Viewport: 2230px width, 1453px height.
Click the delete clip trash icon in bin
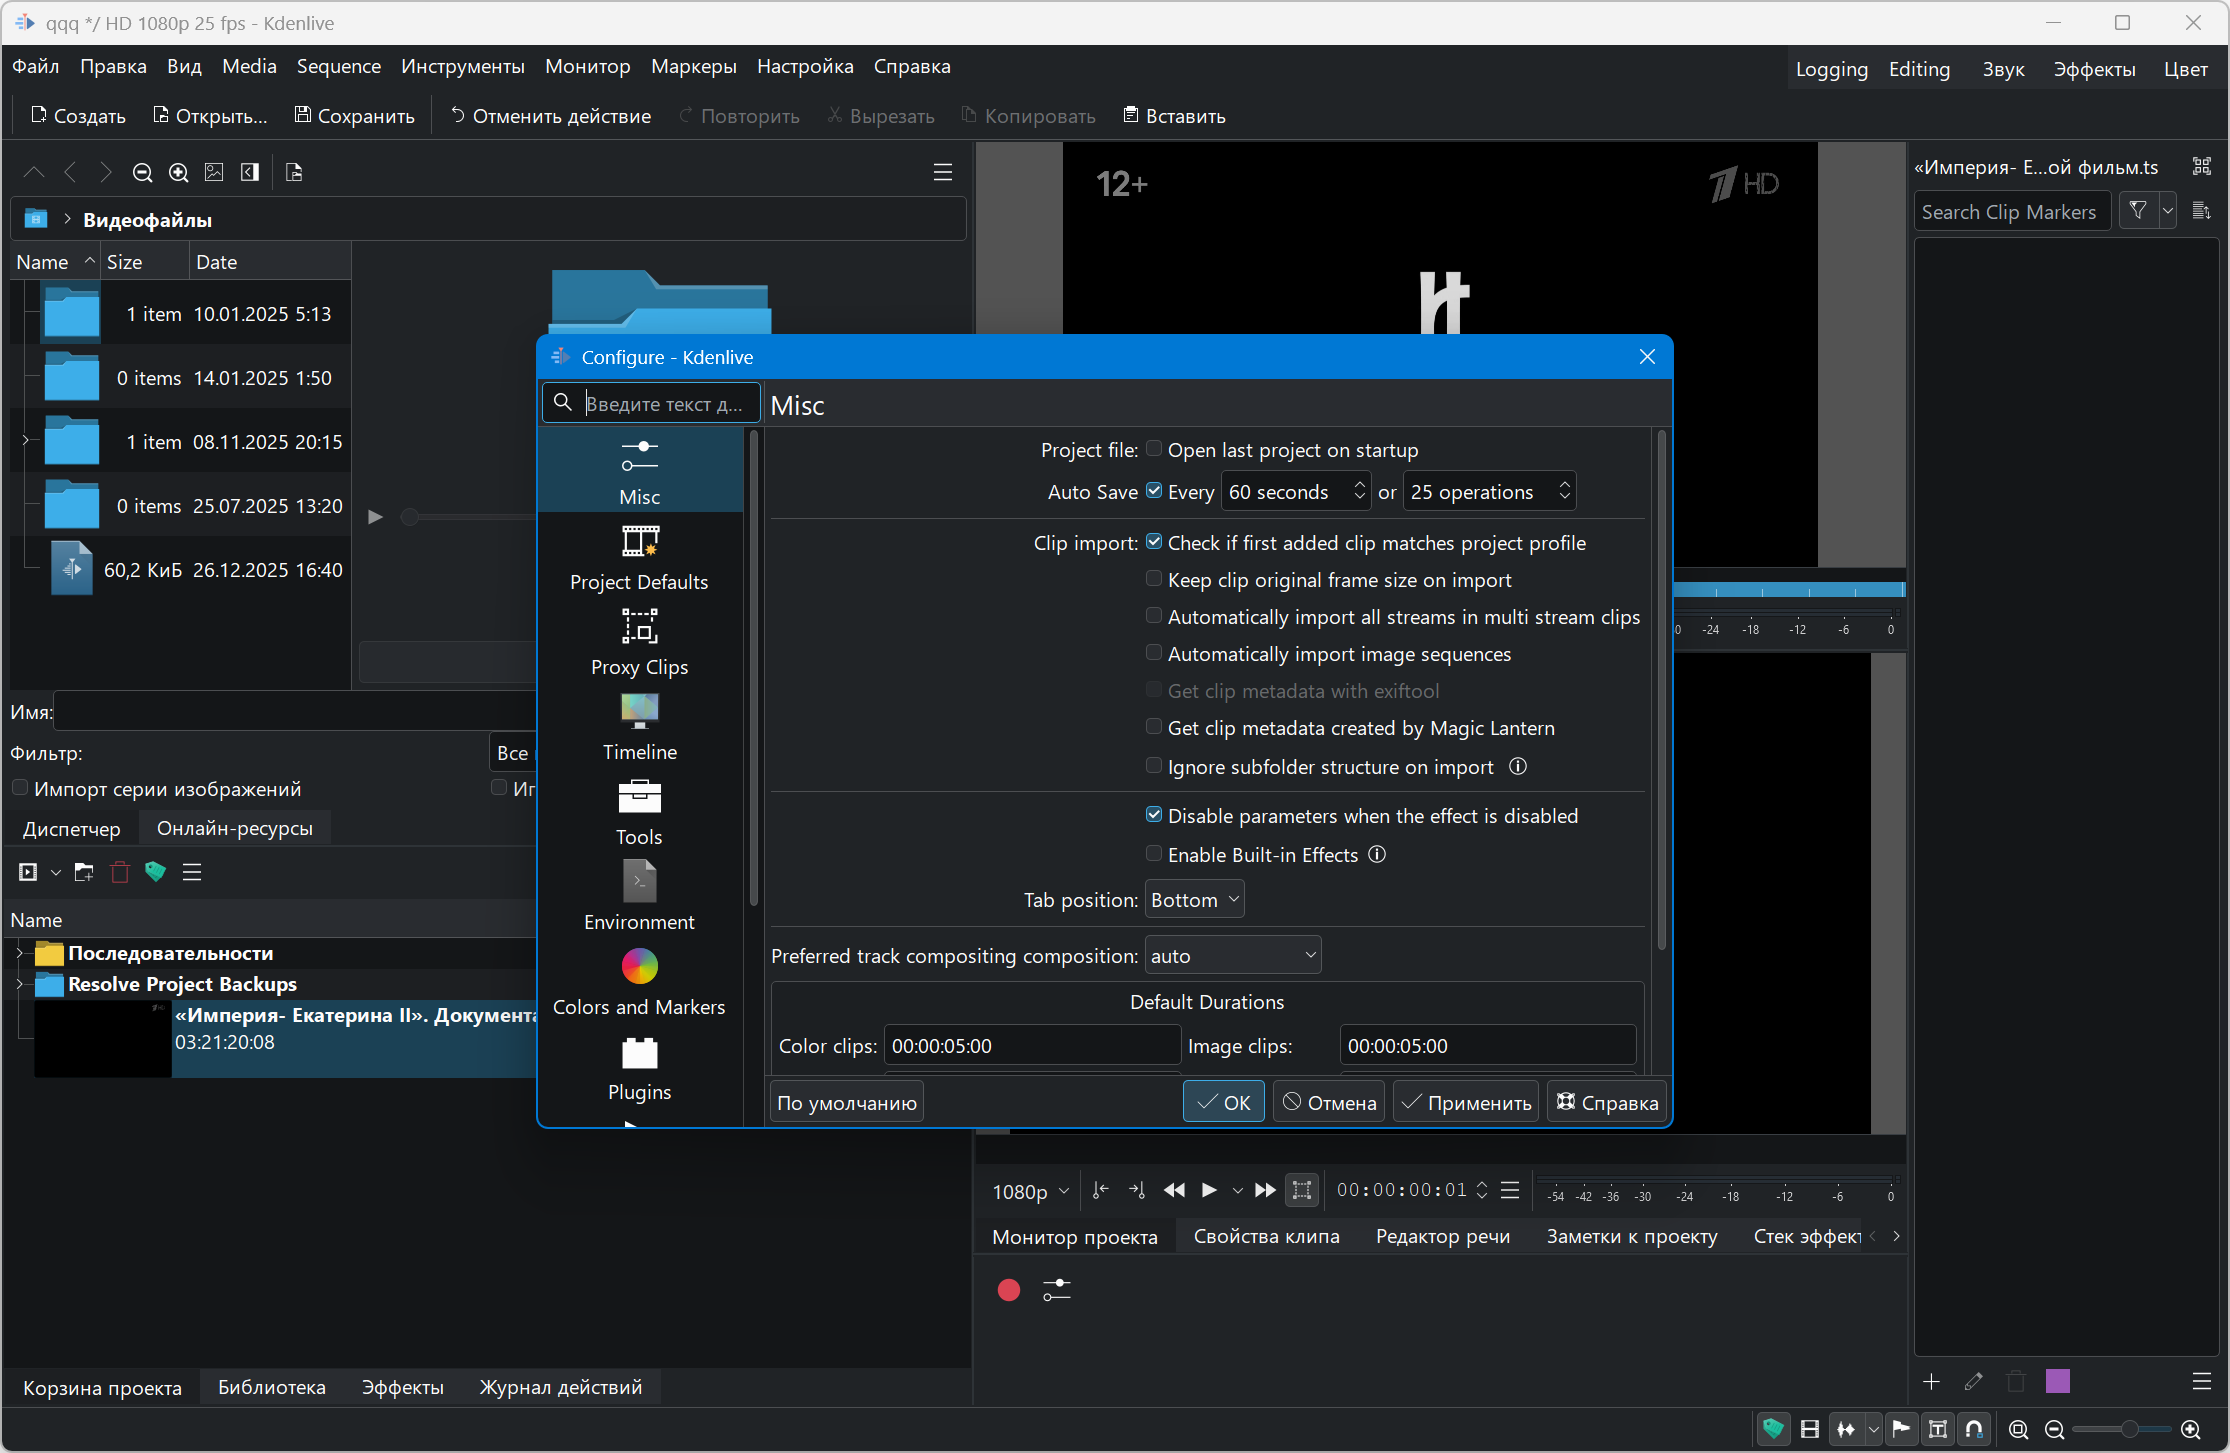(120, 872)
